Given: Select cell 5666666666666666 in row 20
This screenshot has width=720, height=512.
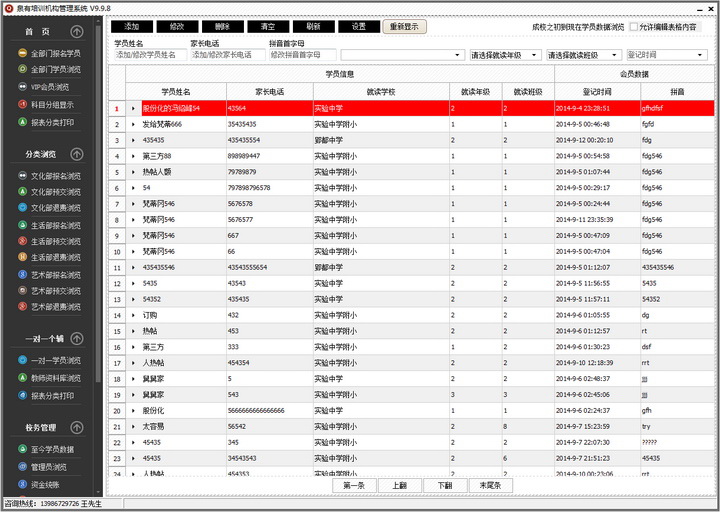Looking at the screenshot, I should click(270, 411).
